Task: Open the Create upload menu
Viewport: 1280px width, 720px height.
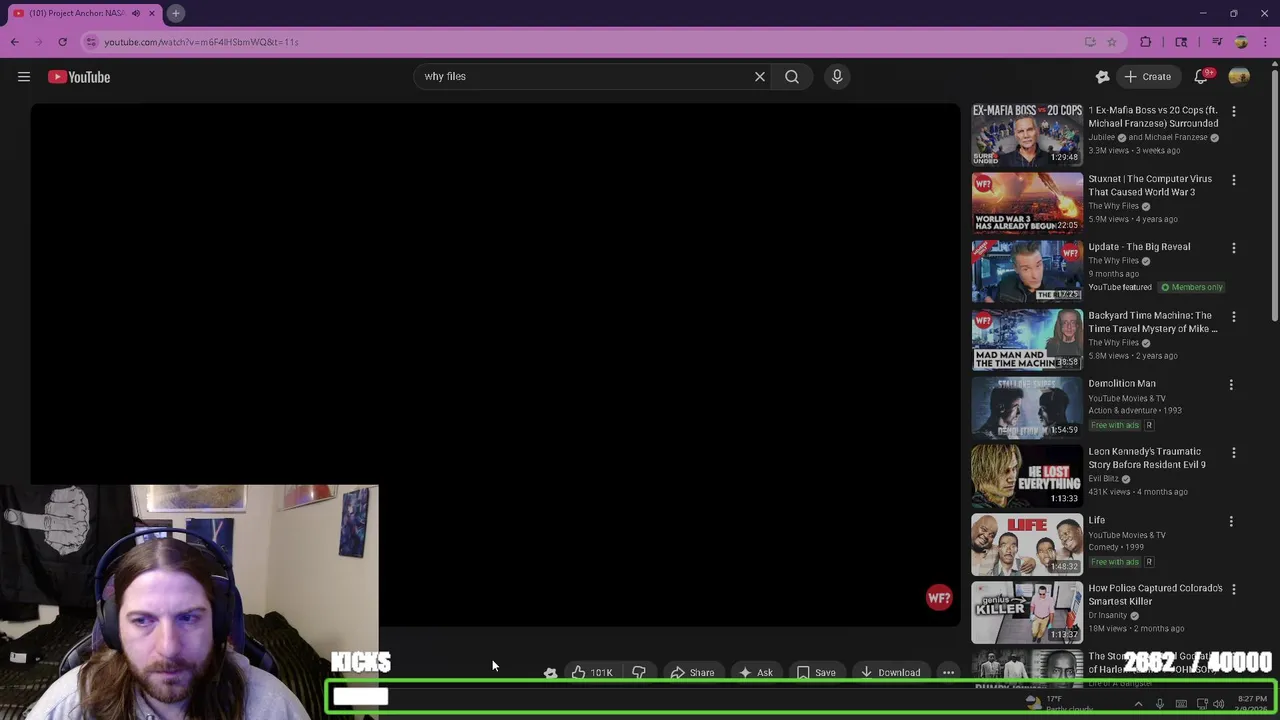Action: click(1147, 77)
